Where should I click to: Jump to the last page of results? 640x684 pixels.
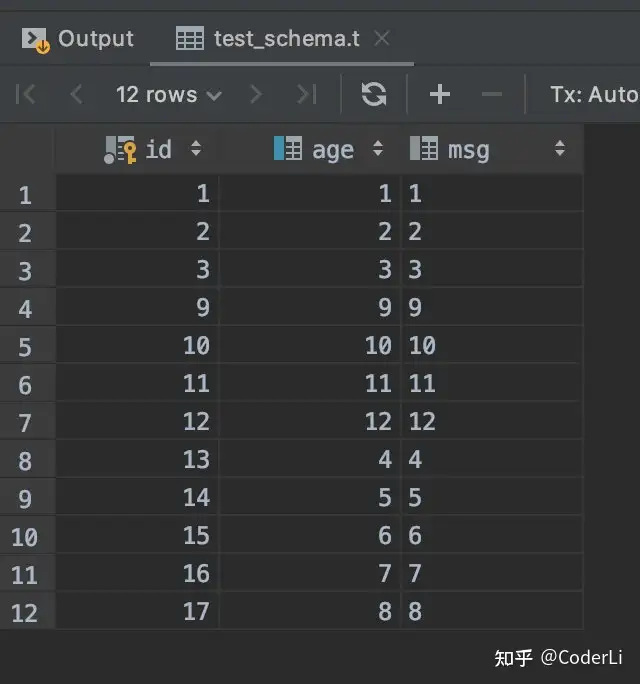[306, 95]
